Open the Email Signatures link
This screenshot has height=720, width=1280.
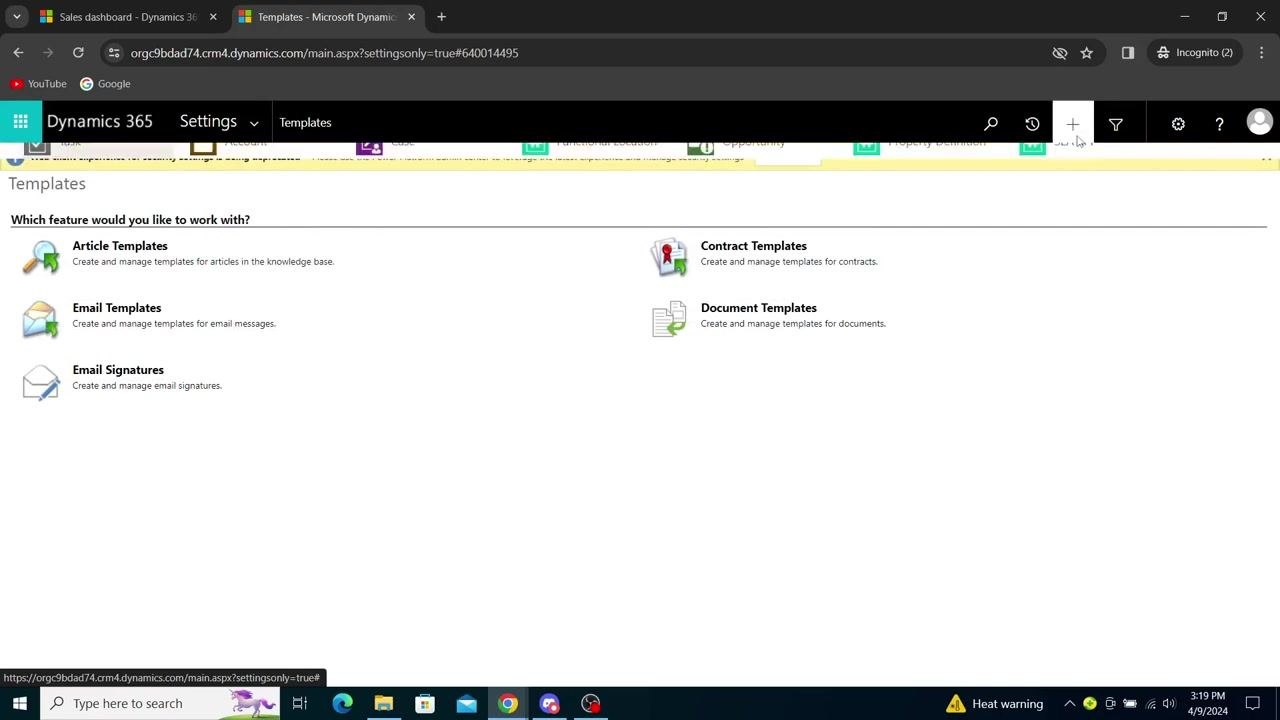(118, 370)
